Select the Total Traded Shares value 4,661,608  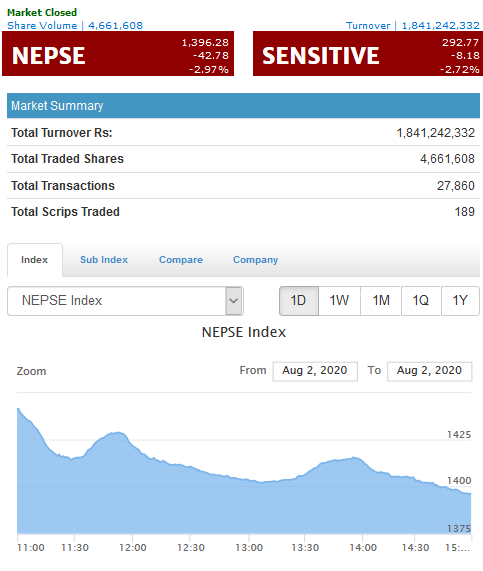(447, 159)
